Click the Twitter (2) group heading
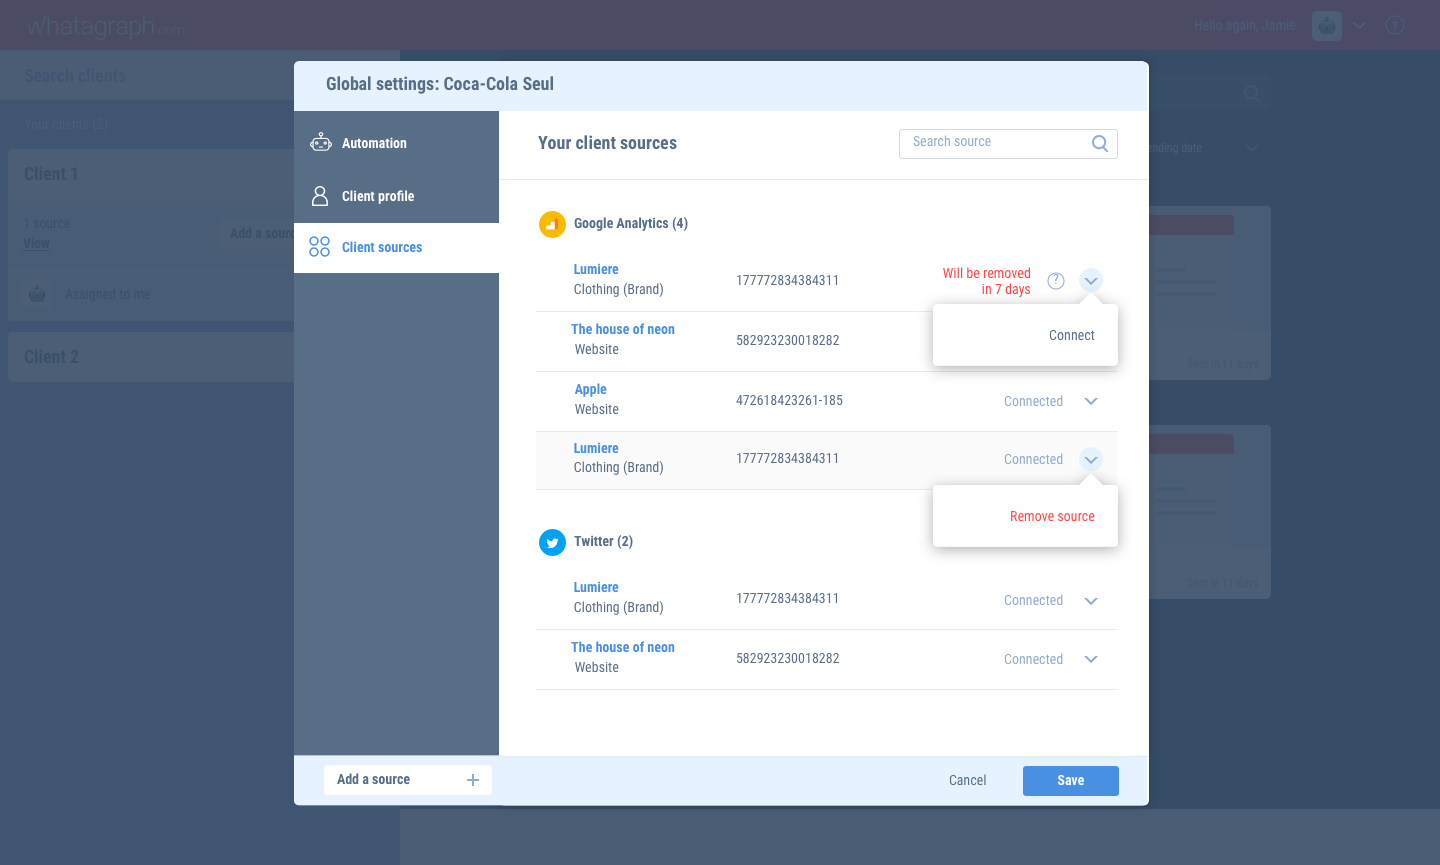Screen dimensions: 1440x865 click(603, 542)
